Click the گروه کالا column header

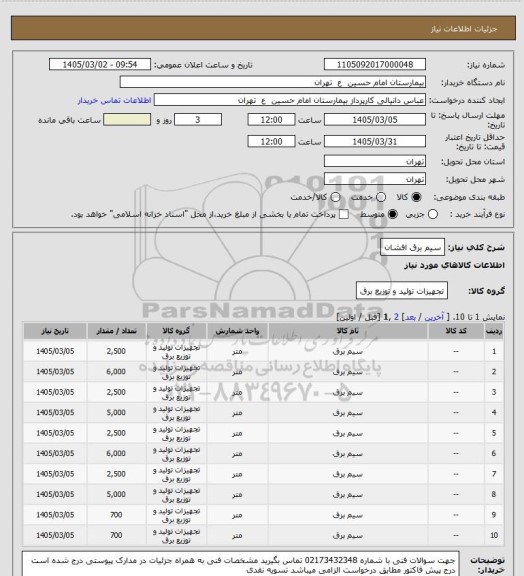[176, 331]
